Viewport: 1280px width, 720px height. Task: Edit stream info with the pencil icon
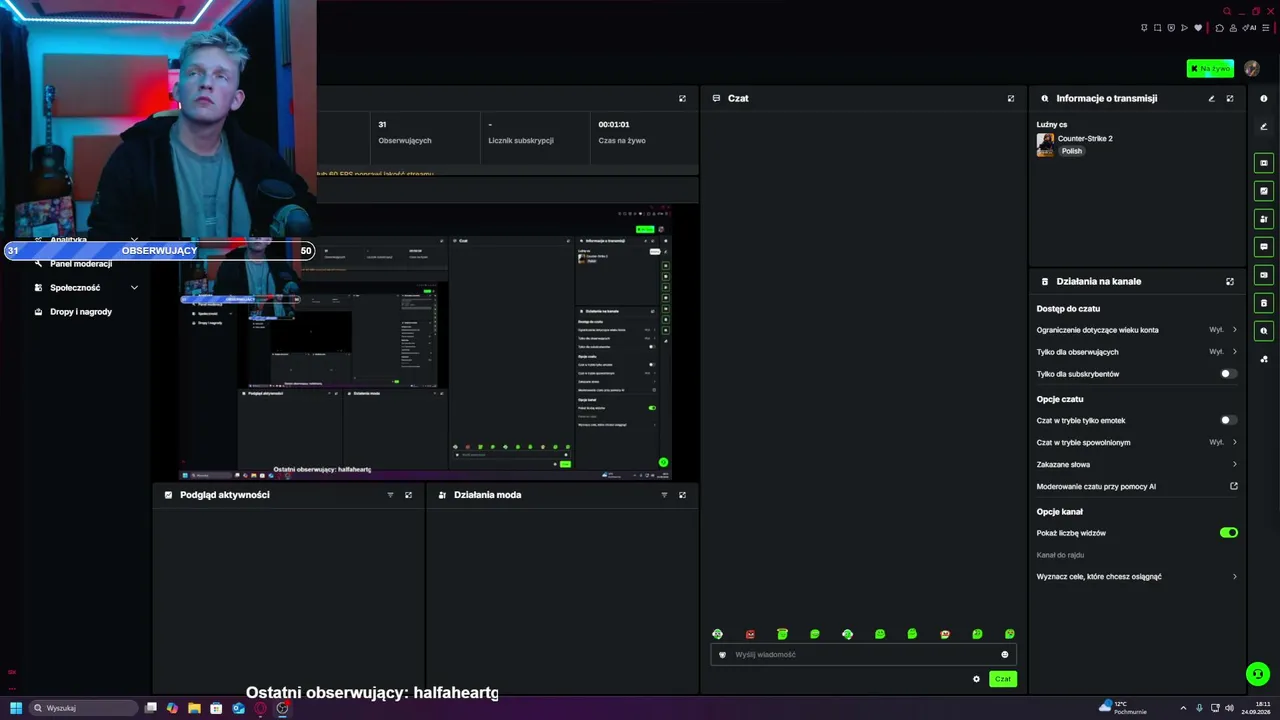pos(1211,98)
